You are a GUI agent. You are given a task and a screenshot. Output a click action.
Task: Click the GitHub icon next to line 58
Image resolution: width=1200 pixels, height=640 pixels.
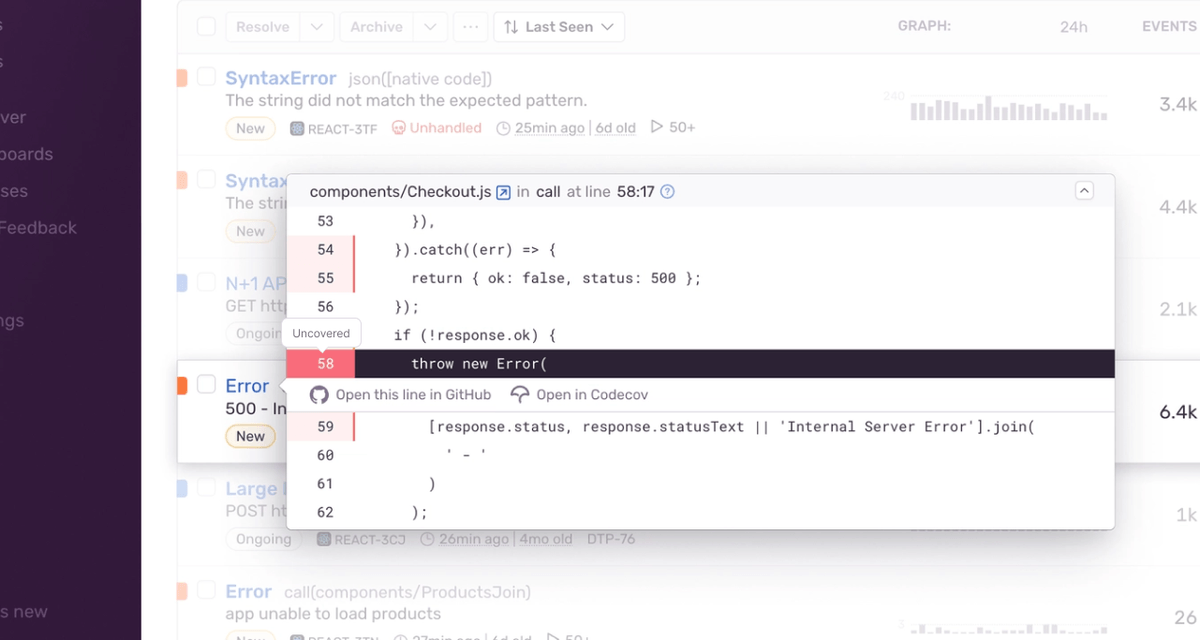319,394
